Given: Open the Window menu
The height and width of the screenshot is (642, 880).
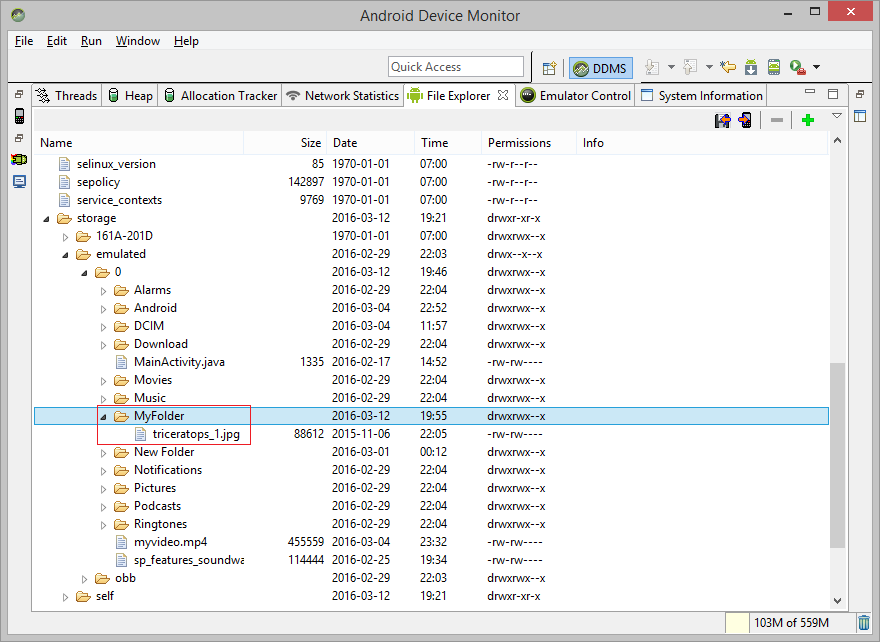Looking at the screenshot, I should (x=138, y=41).
